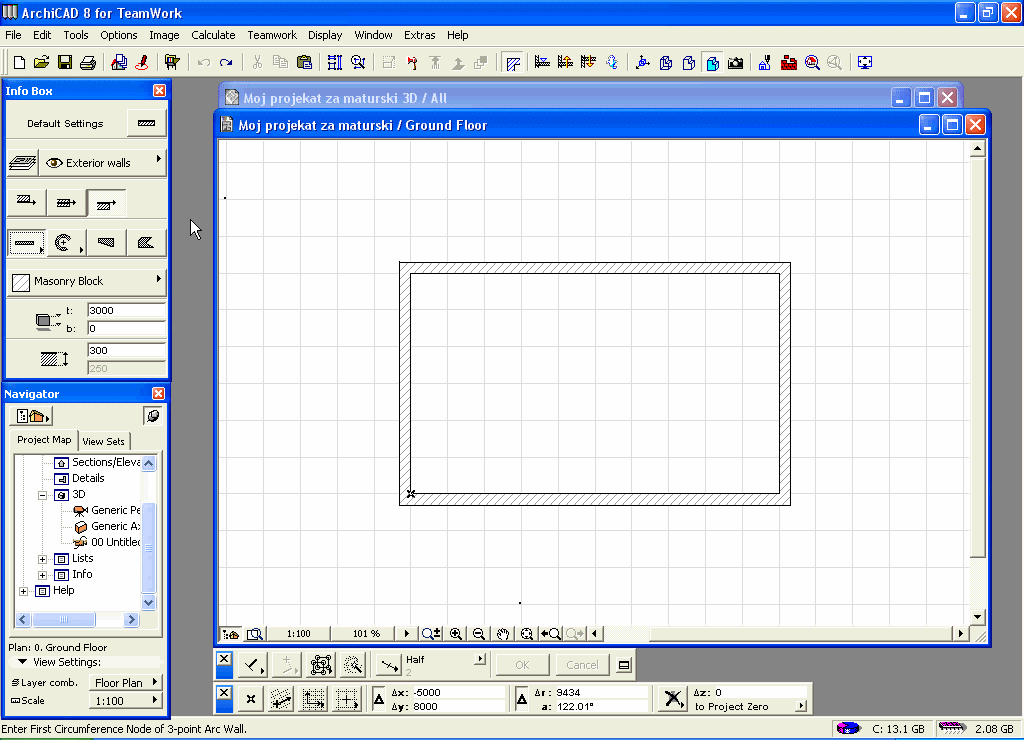Viewport: 1024px width, 740px height.
Task: Open the Masonry Block fill dropdown
Action: pos(86,281)
